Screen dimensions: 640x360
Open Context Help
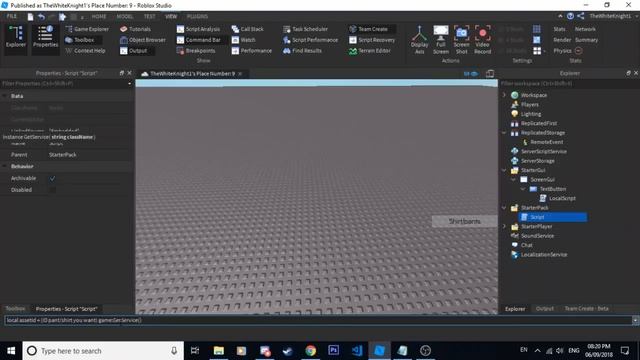[x=85, y=51]
